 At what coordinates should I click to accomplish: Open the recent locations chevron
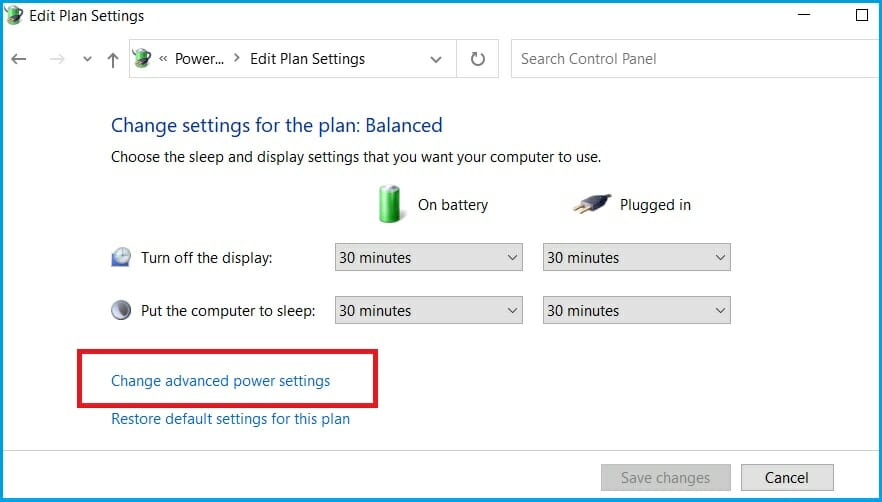pyautogui.click(x=87, y=59)
